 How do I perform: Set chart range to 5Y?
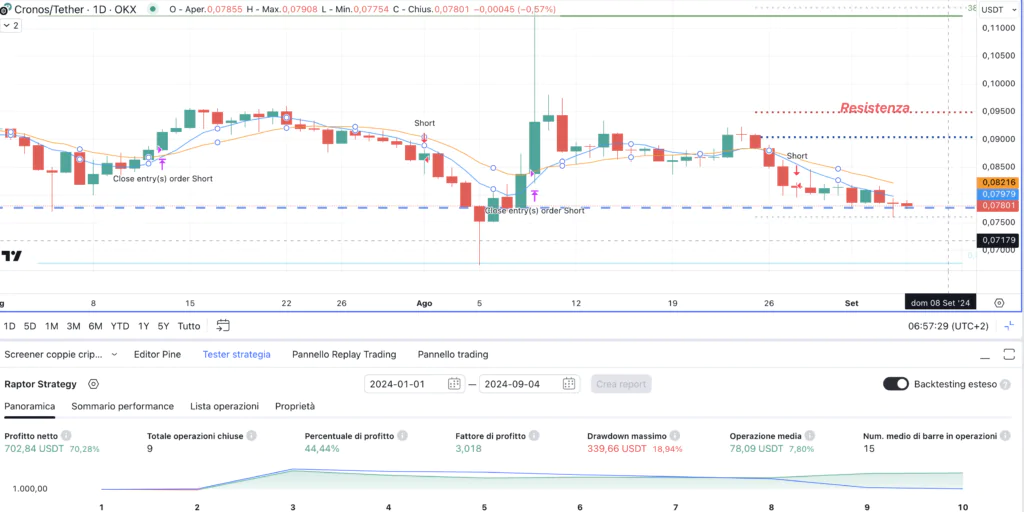[x=163, y=326]
